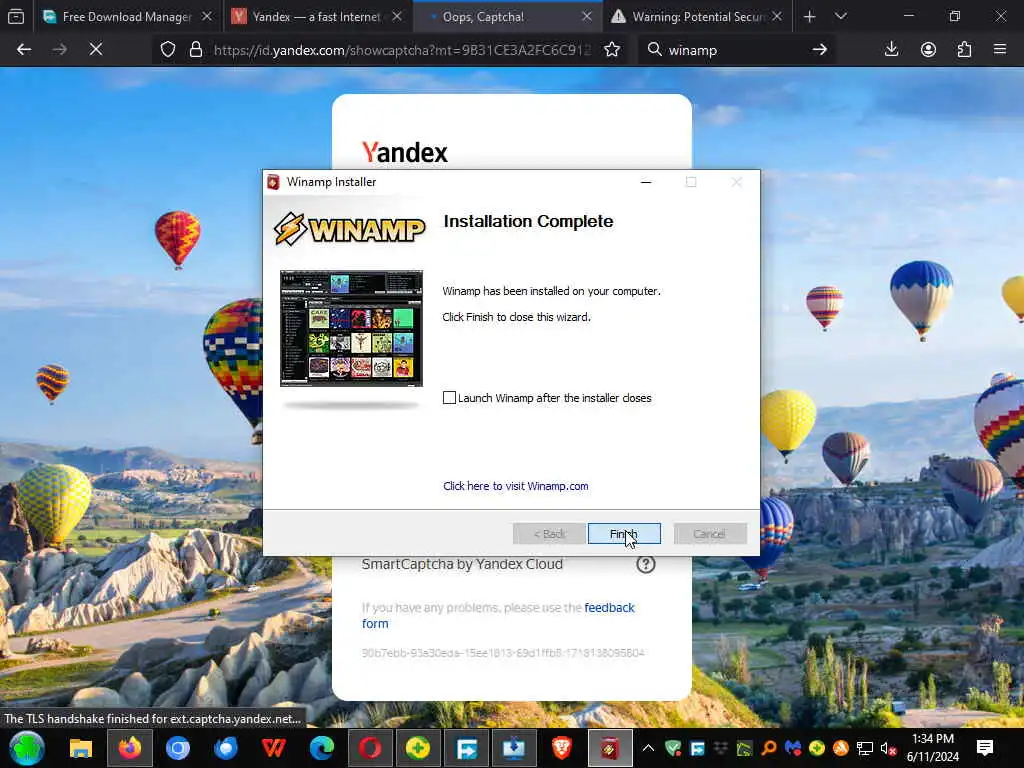Image resolution: width=1024 pixels, height=768 pixels.
Task: Expand the list all tabs dropdown
Action: tap(841, 16)
